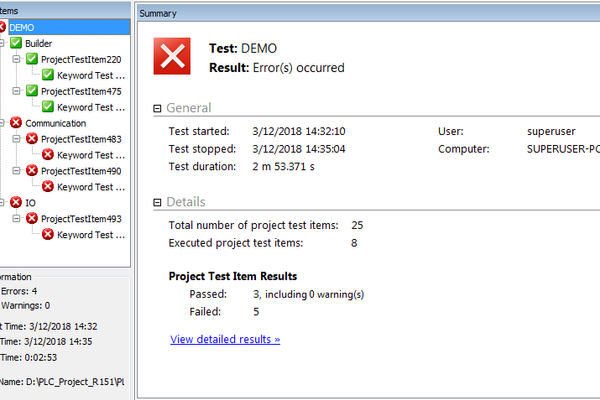
Task: Click the Test started value 3/12/2018 14:32:10
Action: click(298, 131)
